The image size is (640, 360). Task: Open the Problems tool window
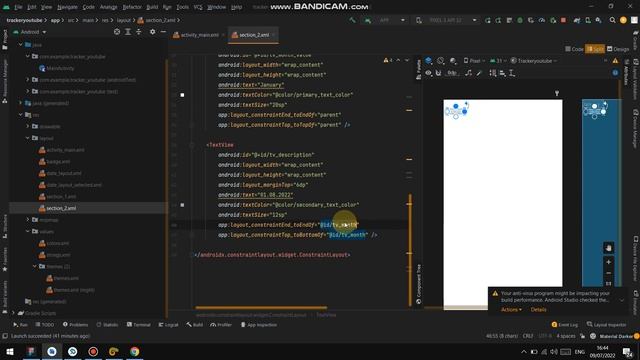pos(76,325)
